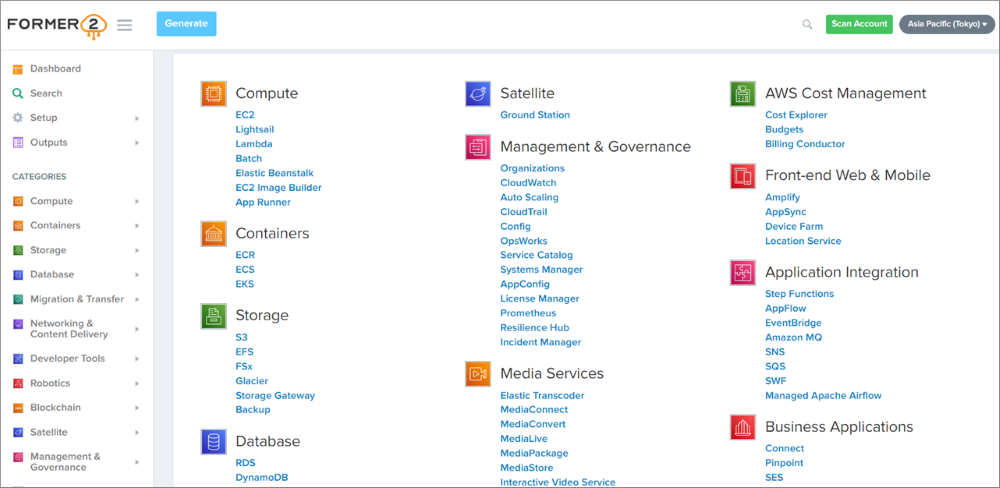Click the blue Database section icon
The width and height of the screenshot is (1000, 488).
point(213,441)
